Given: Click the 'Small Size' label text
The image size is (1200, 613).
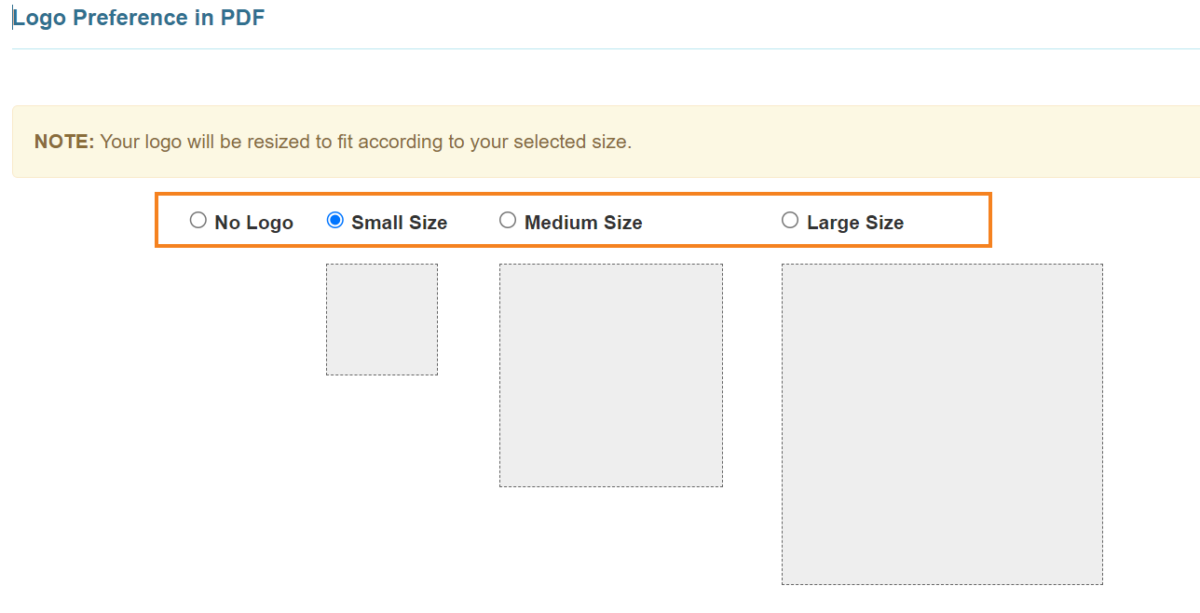Looking at the screenshot, I should tap(399, 223).
